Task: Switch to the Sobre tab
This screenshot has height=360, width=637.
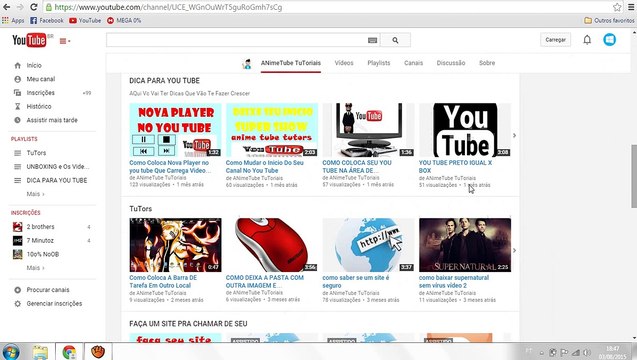Action: (487, 63)
